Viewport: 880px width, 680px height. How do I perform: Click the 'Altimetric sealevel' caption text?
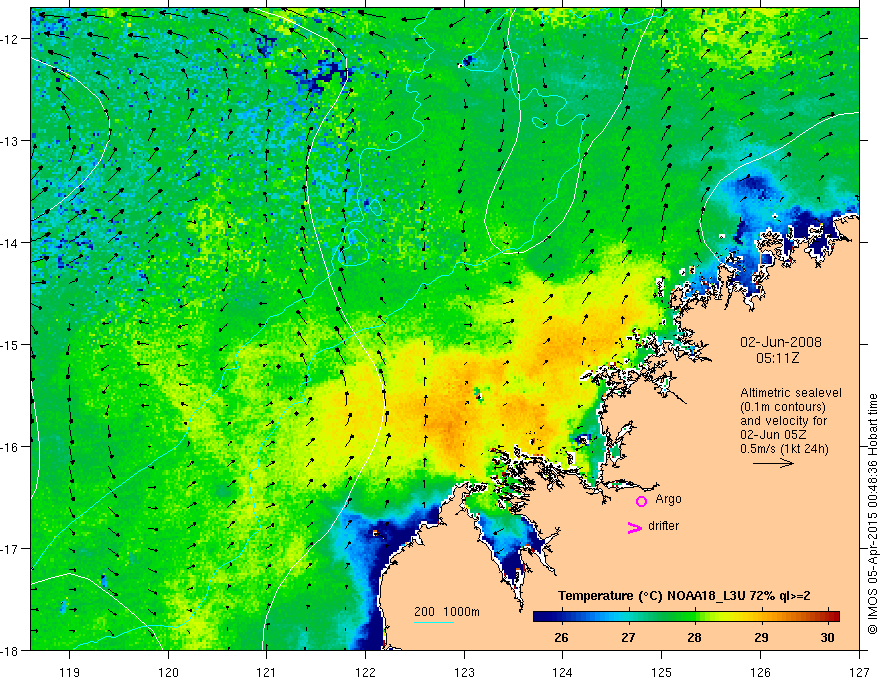790,393
